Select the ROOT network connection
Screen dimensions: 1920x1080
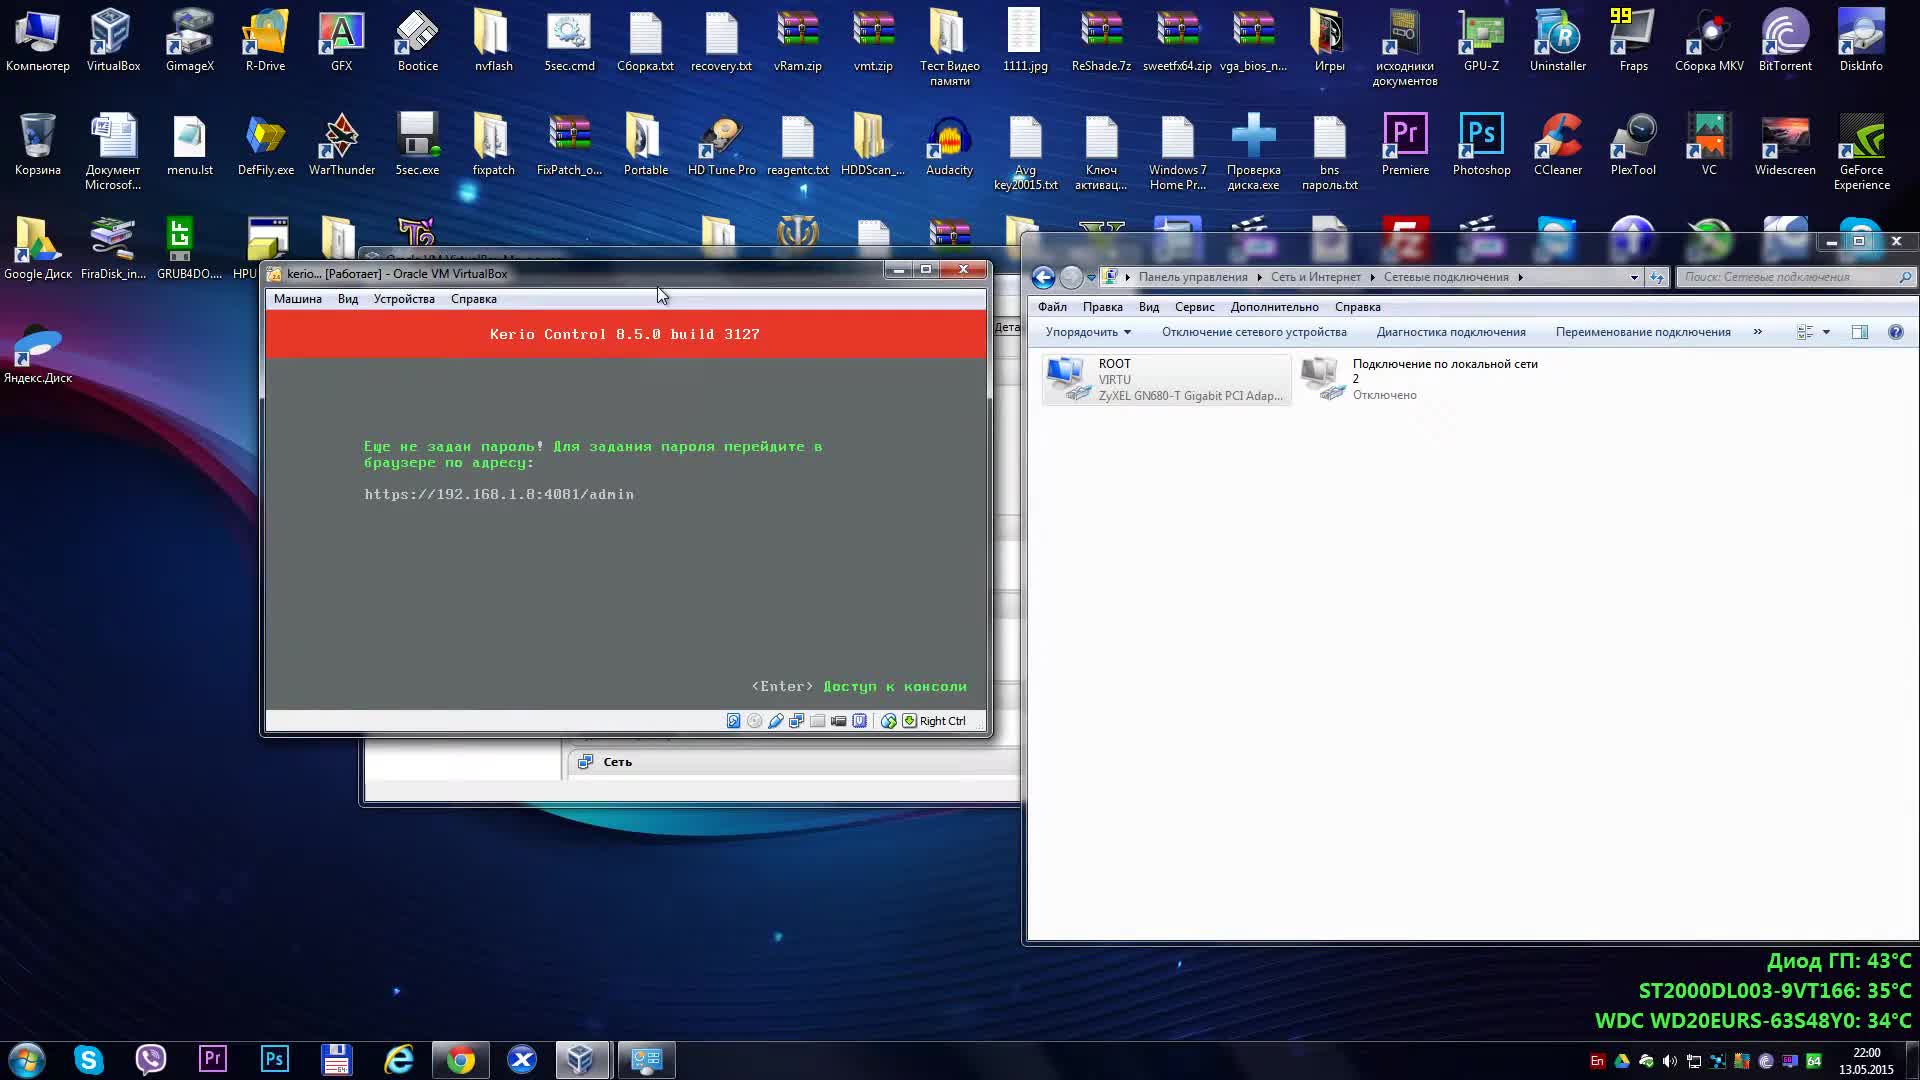(1166, 379)
